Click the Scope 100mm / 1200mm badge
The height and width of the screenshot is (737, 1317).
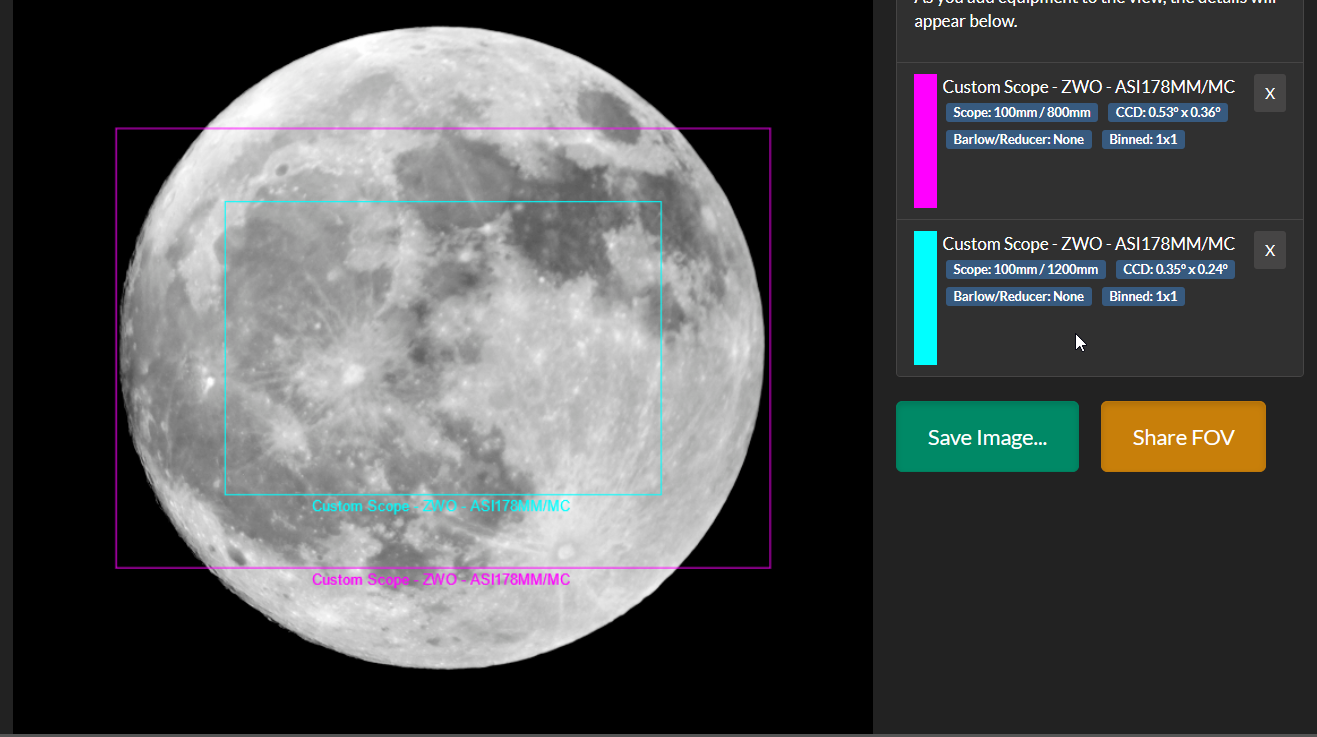coord(1025,268)
